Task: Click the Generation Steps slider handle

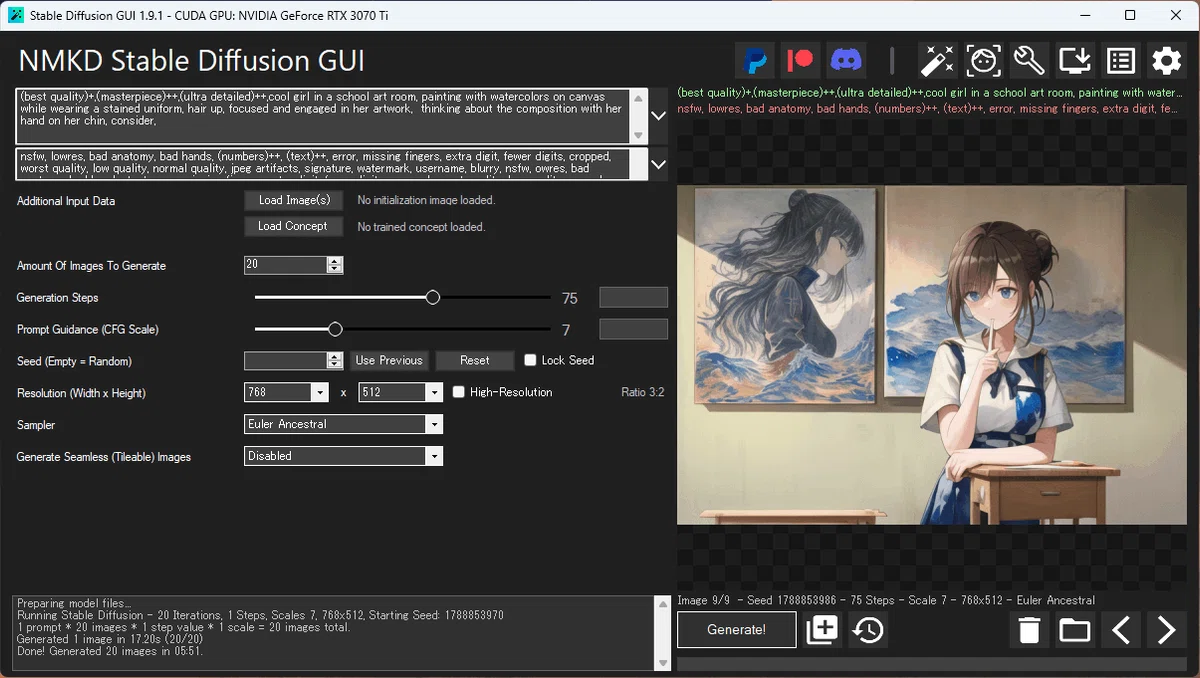Action: tap(433, 298)
